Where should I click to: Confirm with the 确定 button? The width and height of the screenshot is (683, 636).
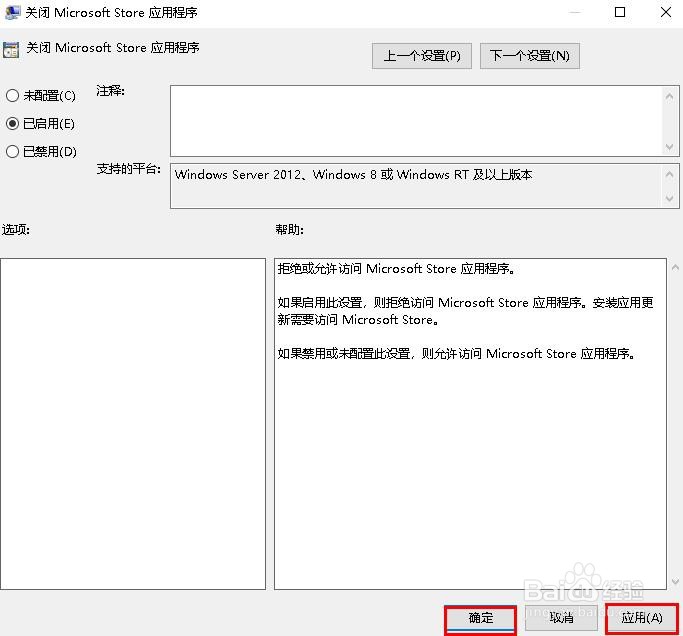(x=480, y=618)
